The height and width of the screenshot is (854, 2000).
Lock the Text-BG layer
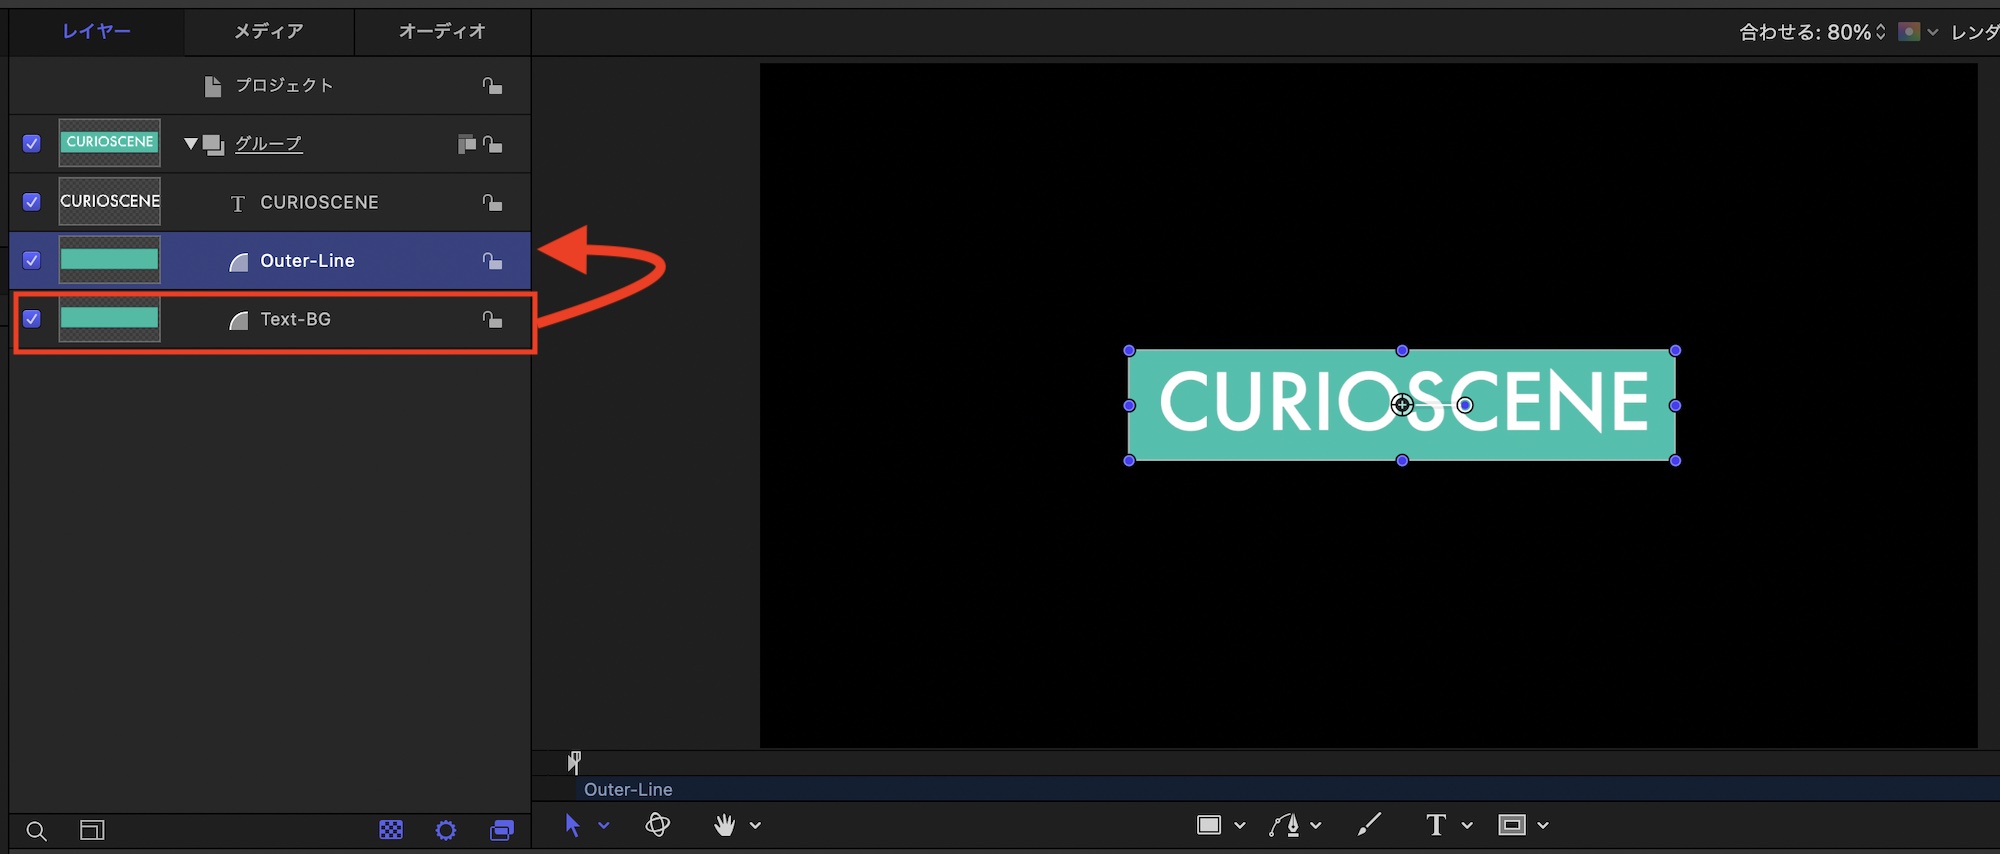pos(492,320)
